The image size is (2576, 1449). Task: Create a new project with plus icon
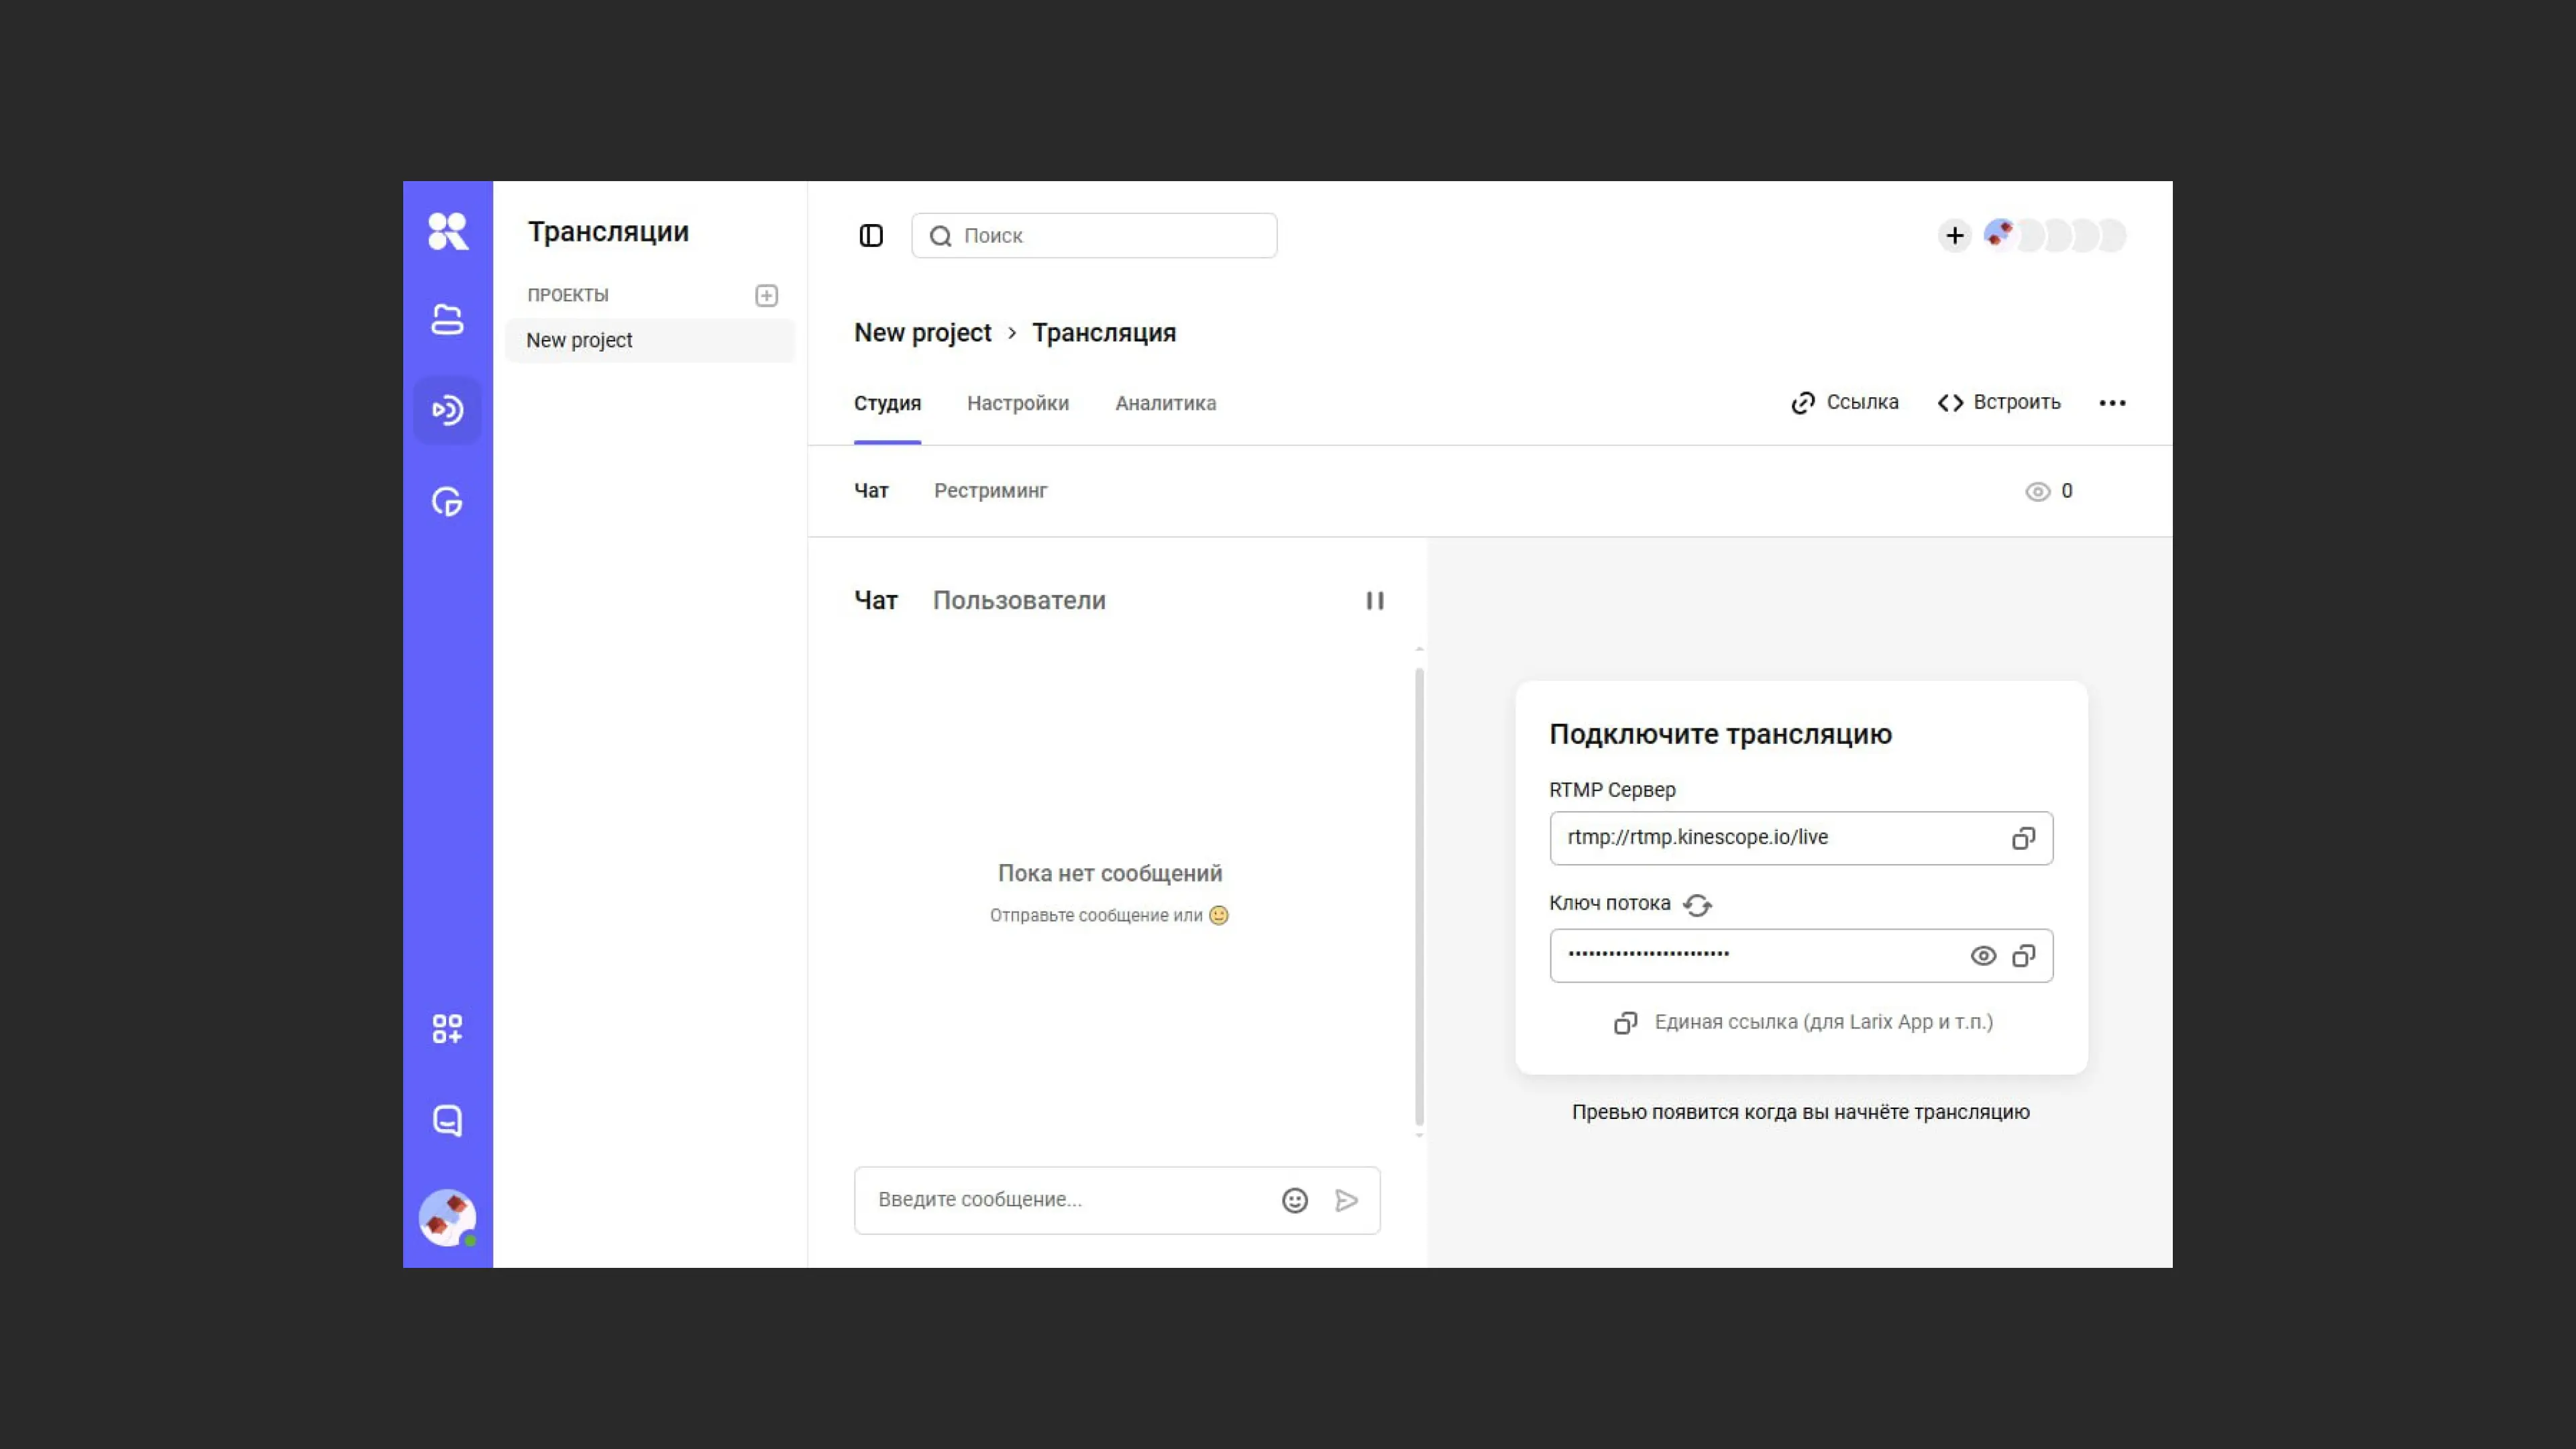tap(766, 295)
